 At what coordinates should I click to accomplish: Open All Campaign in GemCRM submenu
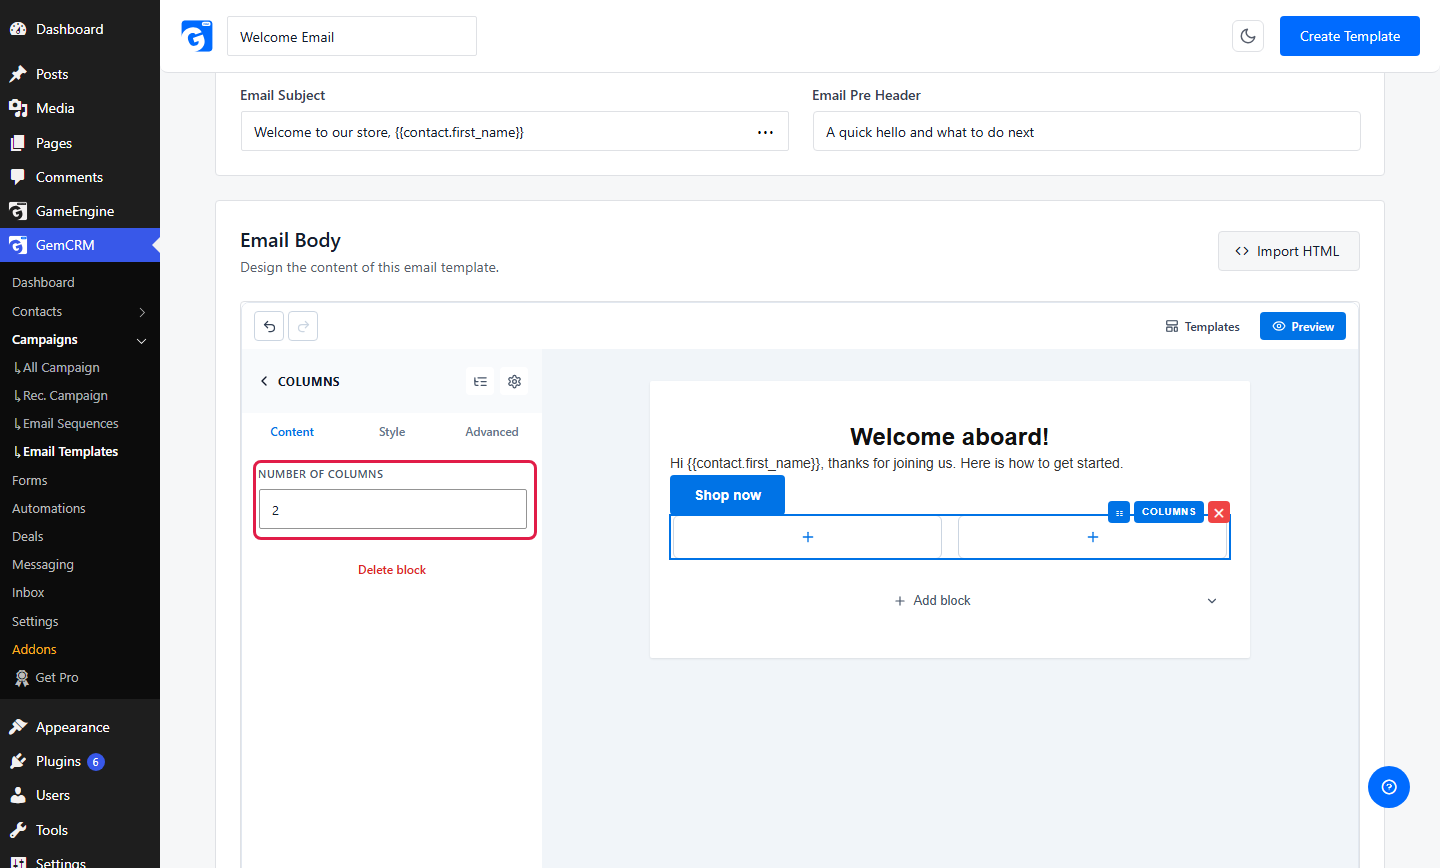pos(61,368)
